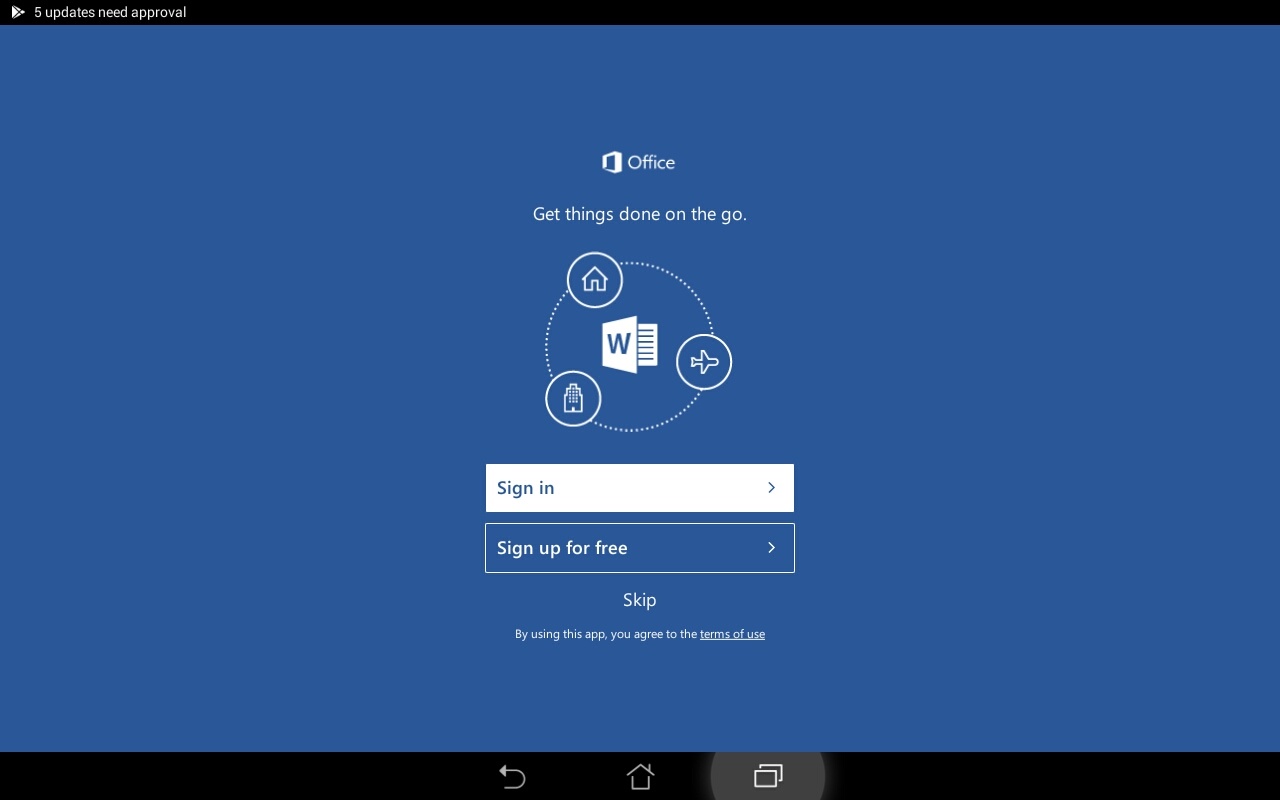Tap 'Get things done on the go.' text

(640, 214)
